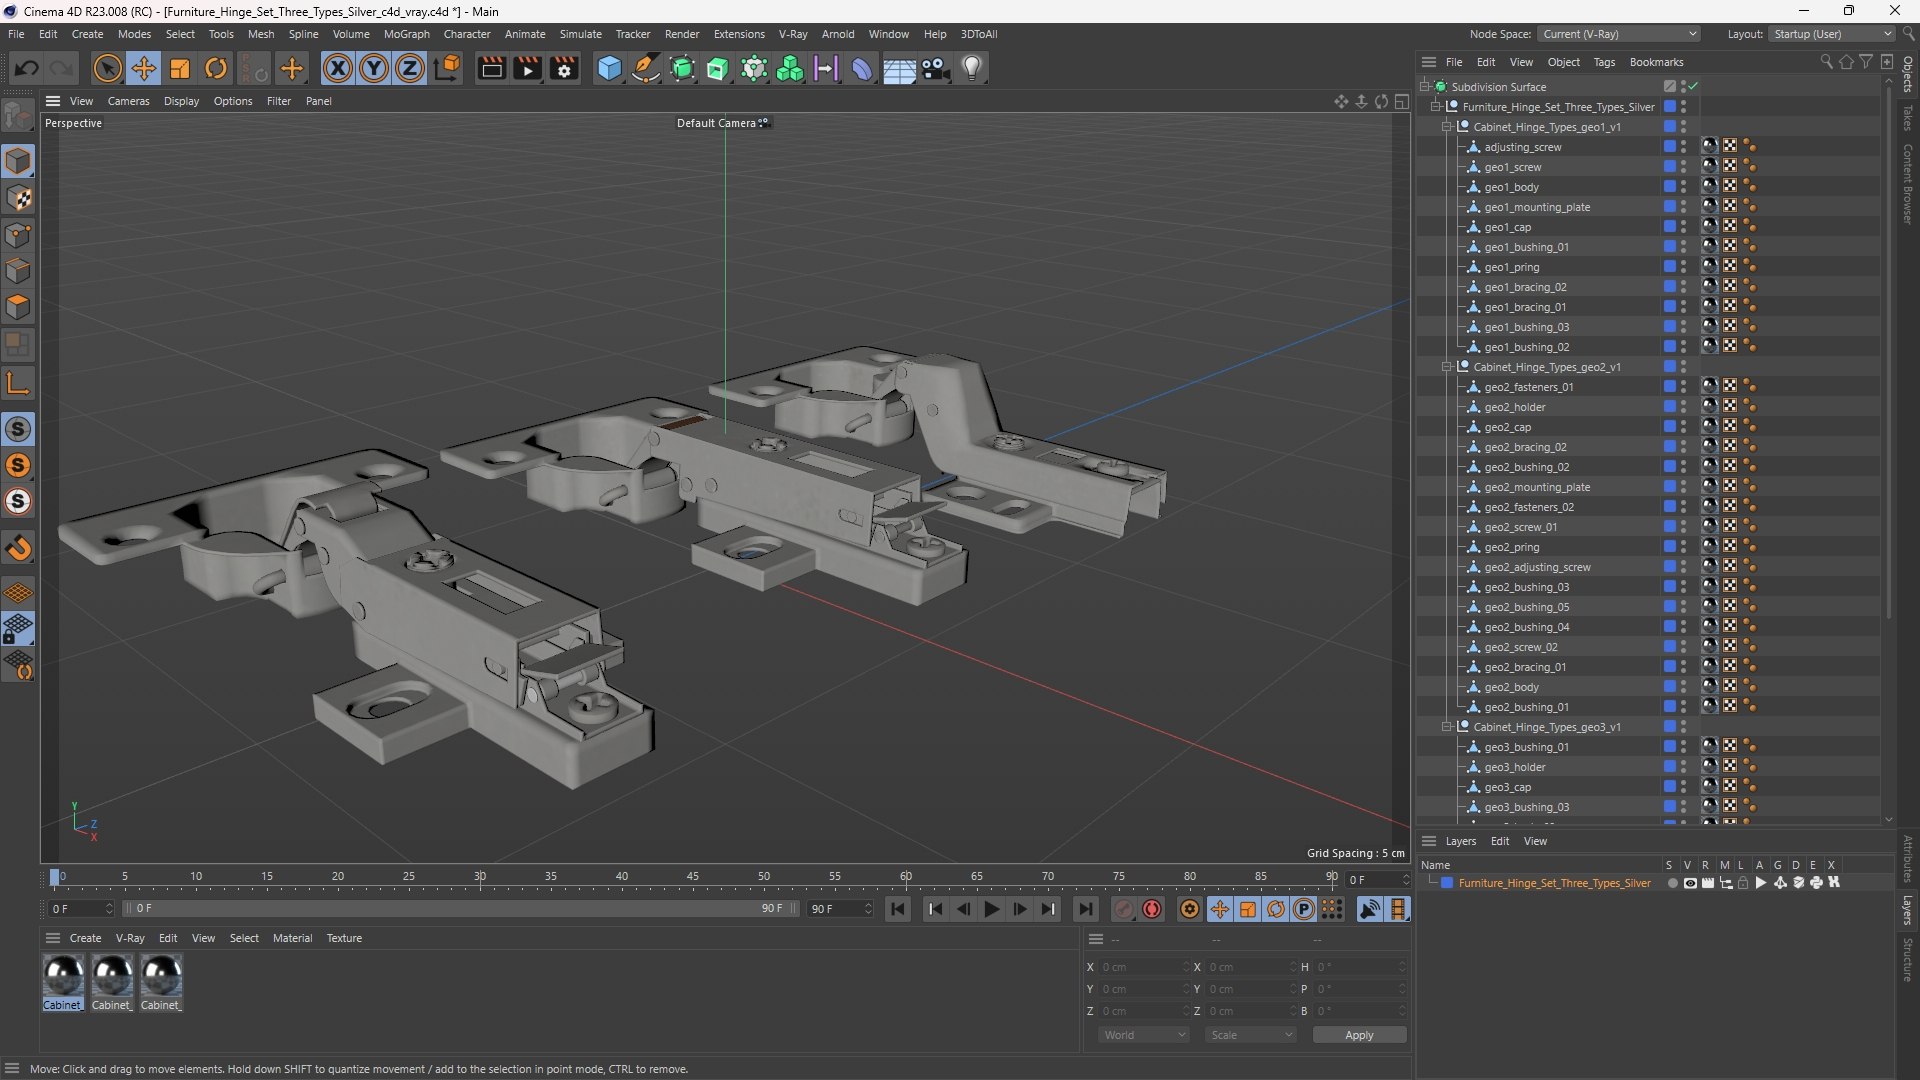Collapse the Subdivision Surface tree node
The width and height of the screenshot is (1920, 1080).
click(1424, 87)
